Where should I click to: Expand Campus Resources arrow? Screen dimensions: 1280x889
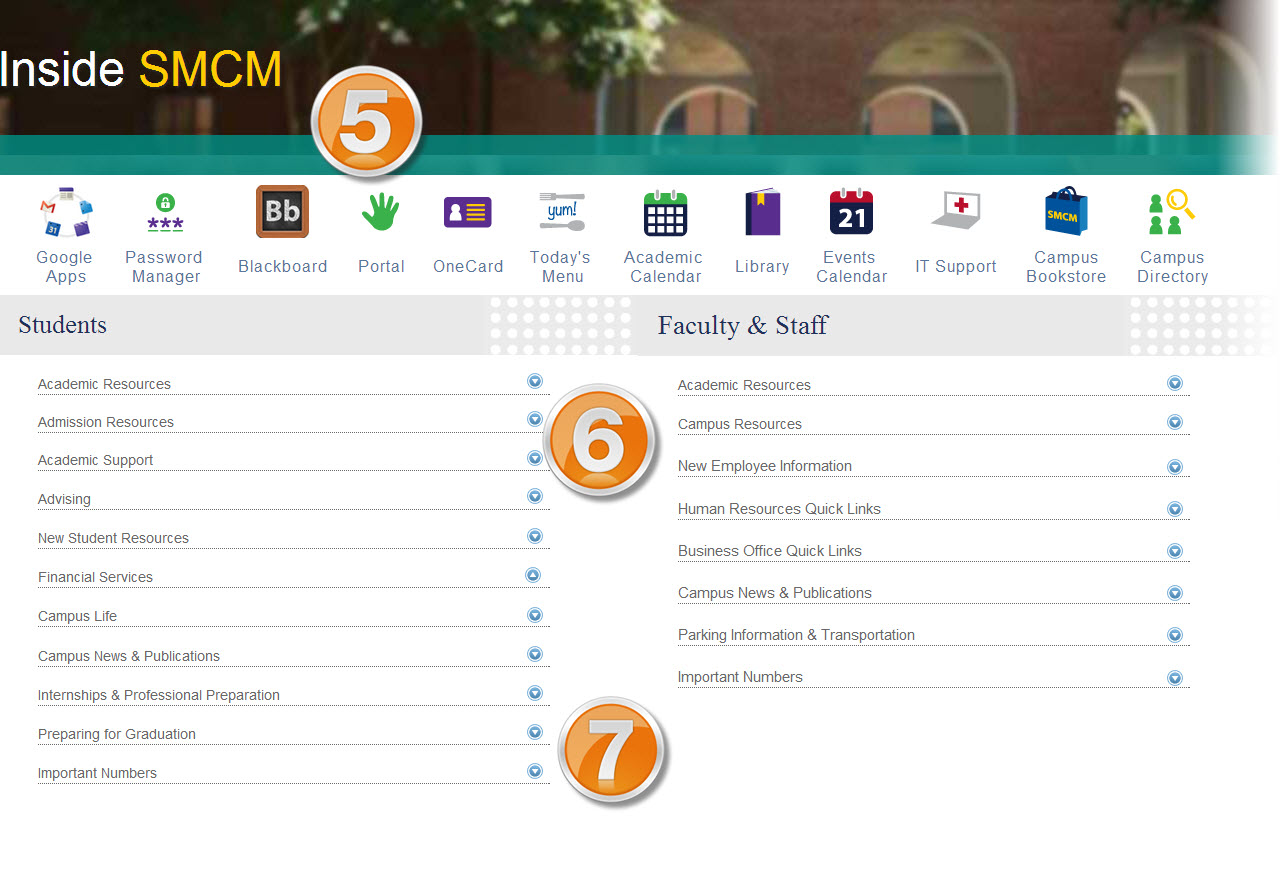pyautogui.click(x=1175, y=422)
